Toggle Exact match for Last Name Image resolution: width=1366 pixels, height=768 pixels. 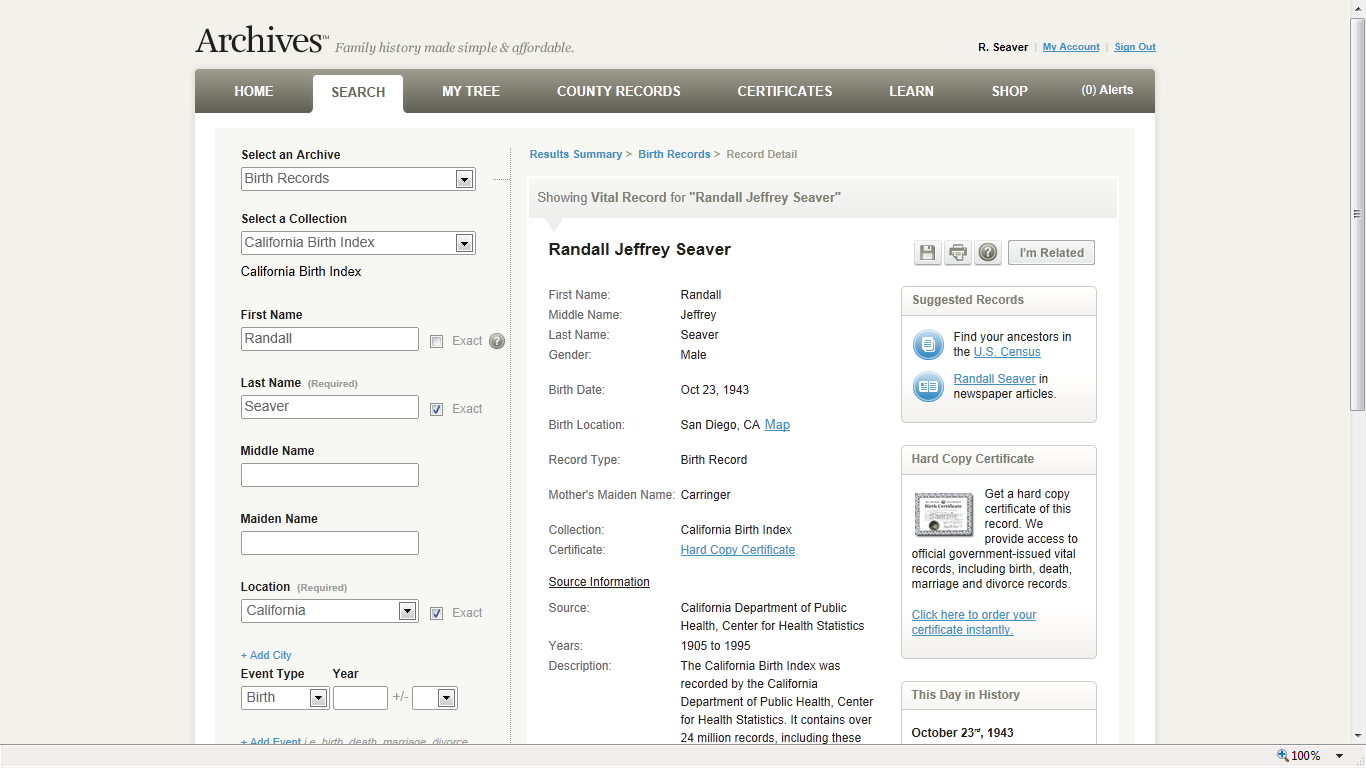436,409
